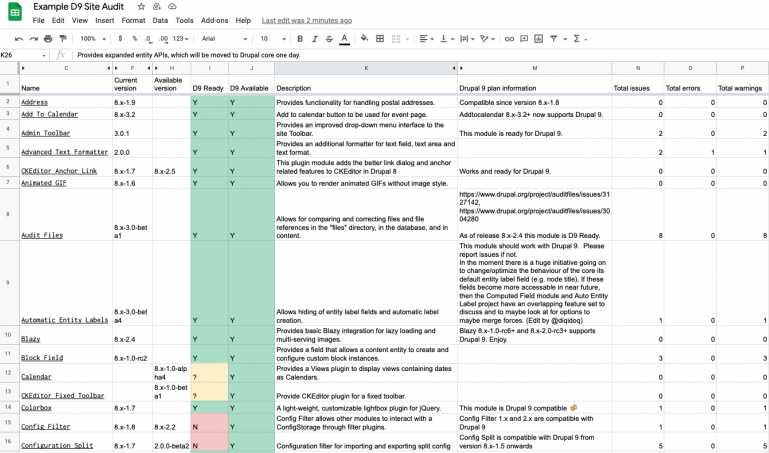
Task: Open the text color picker
Action: pos(344,39)
